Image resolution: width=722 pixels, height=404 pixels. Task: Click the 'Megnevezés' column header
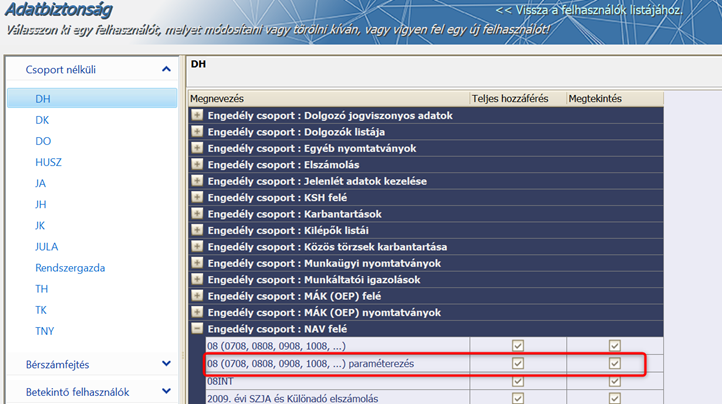[329, 99]
